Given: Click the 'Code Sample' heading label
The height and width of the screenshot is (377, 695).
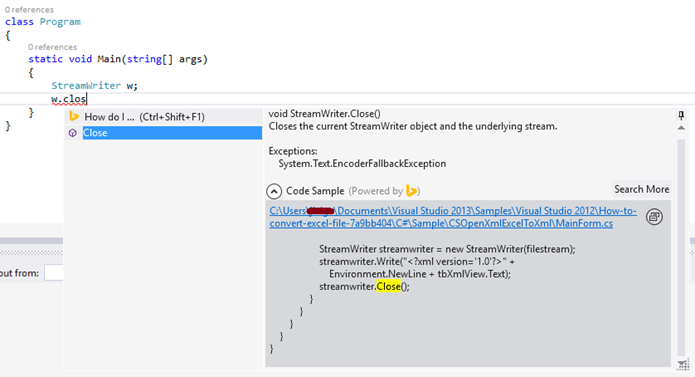Looking at the screenshot, I should pyautogui.click(x=315, y=191).
